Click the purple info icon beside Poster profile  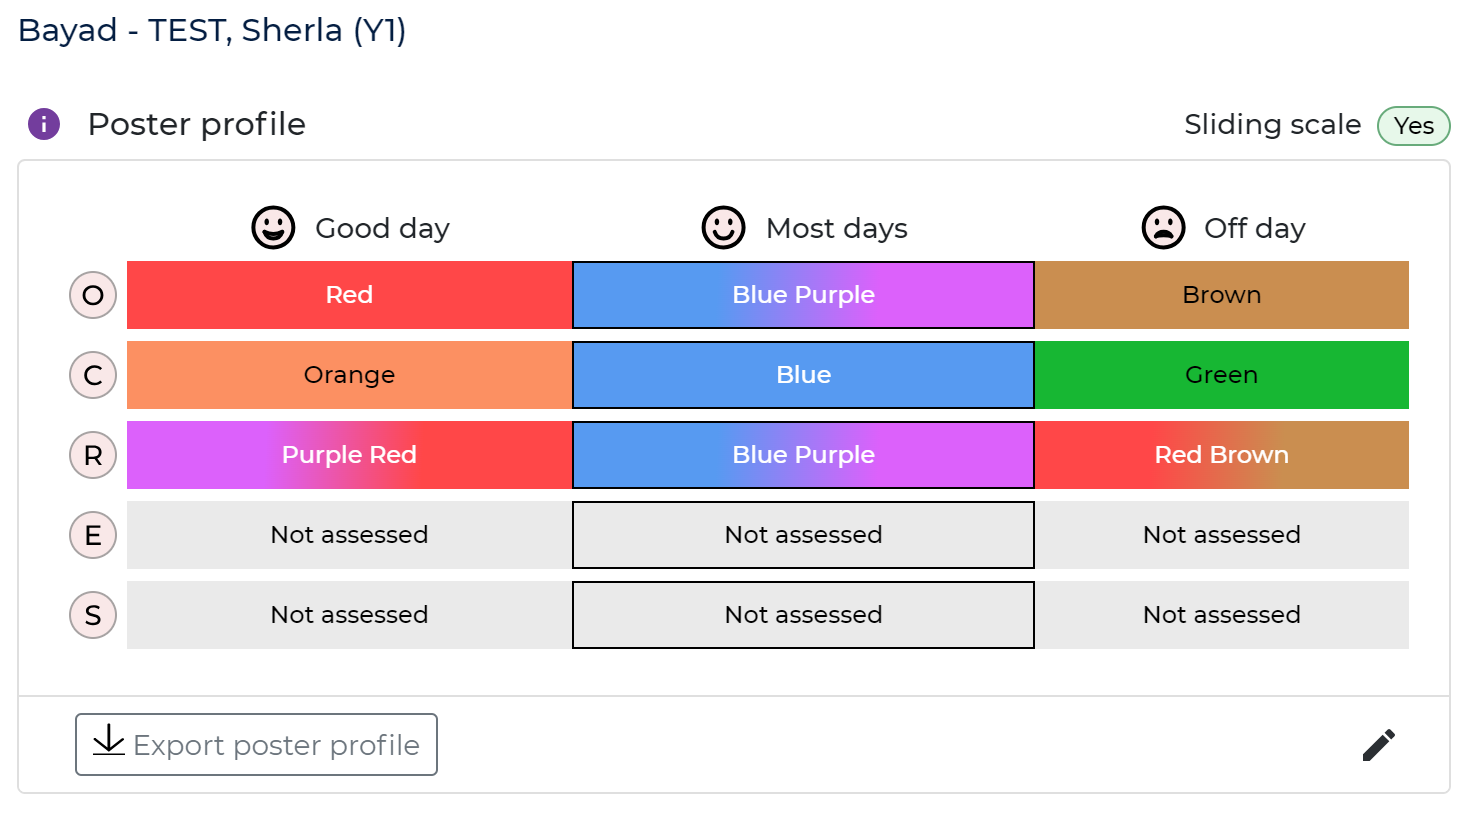(x=44, y=125)
